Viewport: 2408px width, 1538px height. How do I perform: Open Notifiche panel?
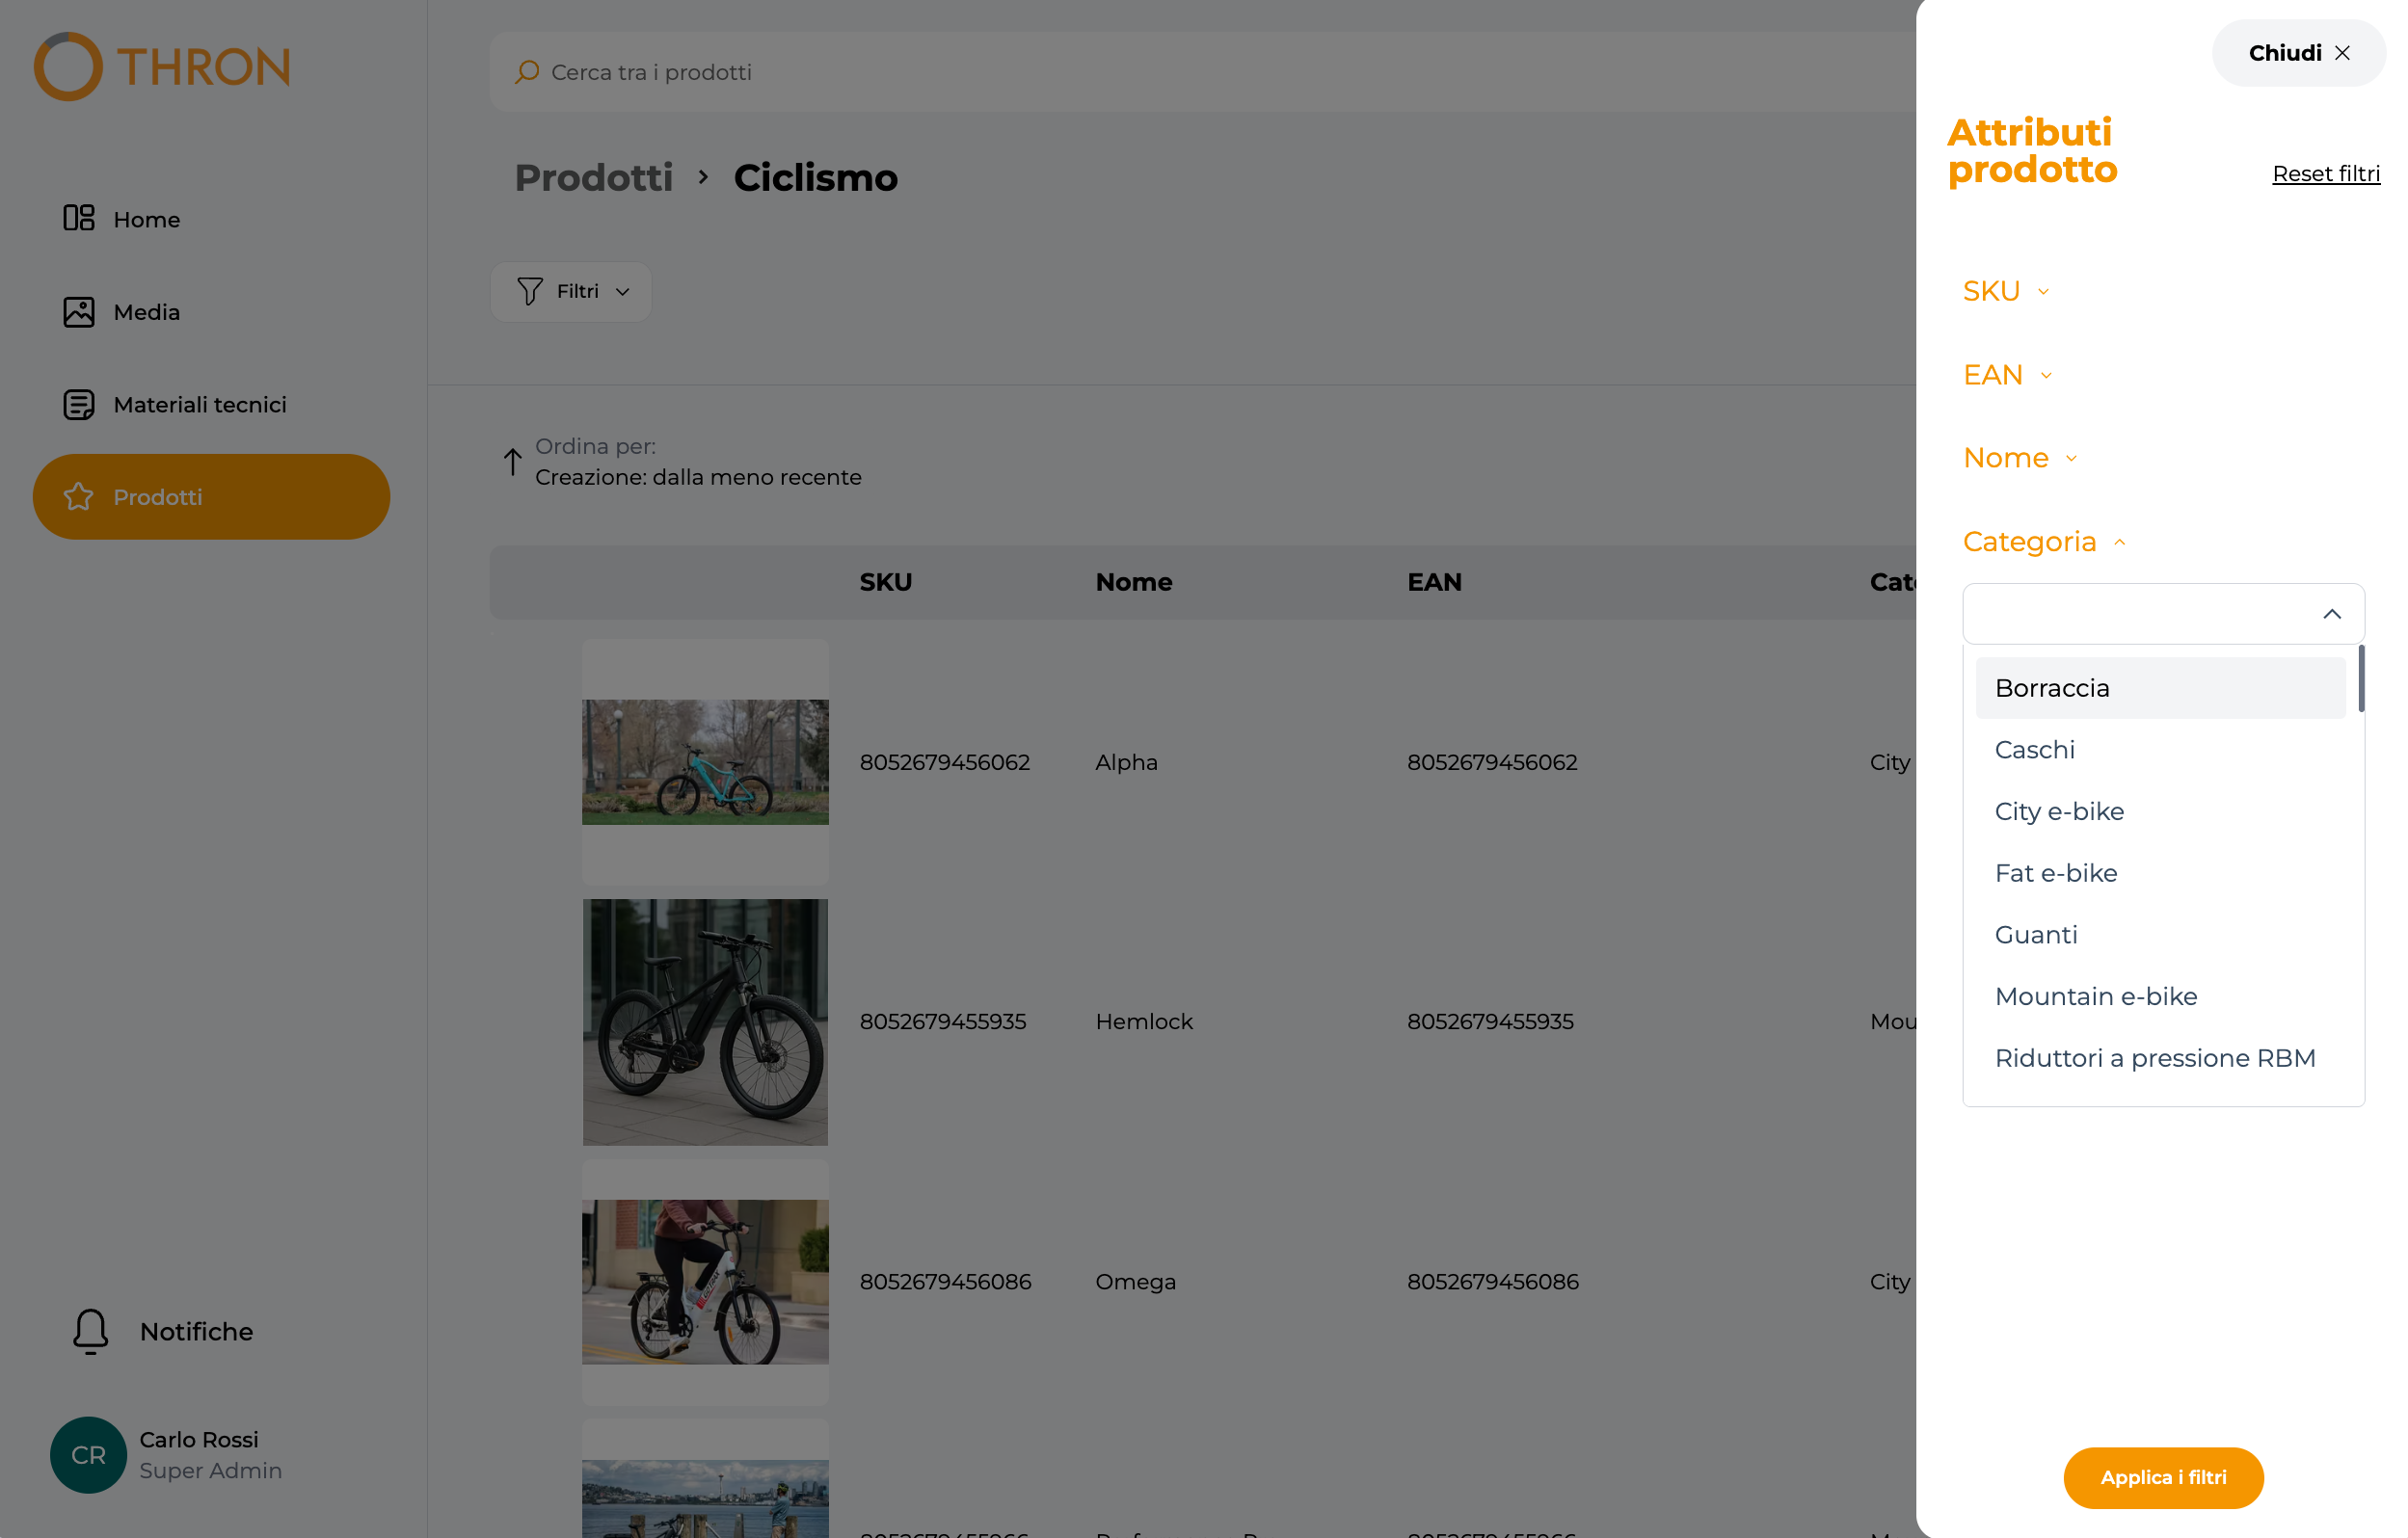tap(162, 1331)
